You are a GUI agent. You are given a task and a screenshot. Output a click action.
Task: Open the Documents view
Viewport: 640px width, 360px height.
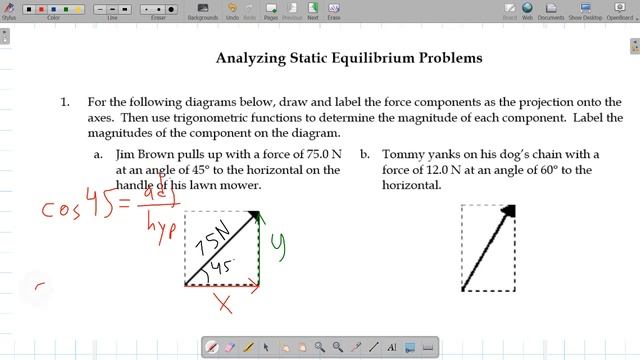click(x=551, y=11)
